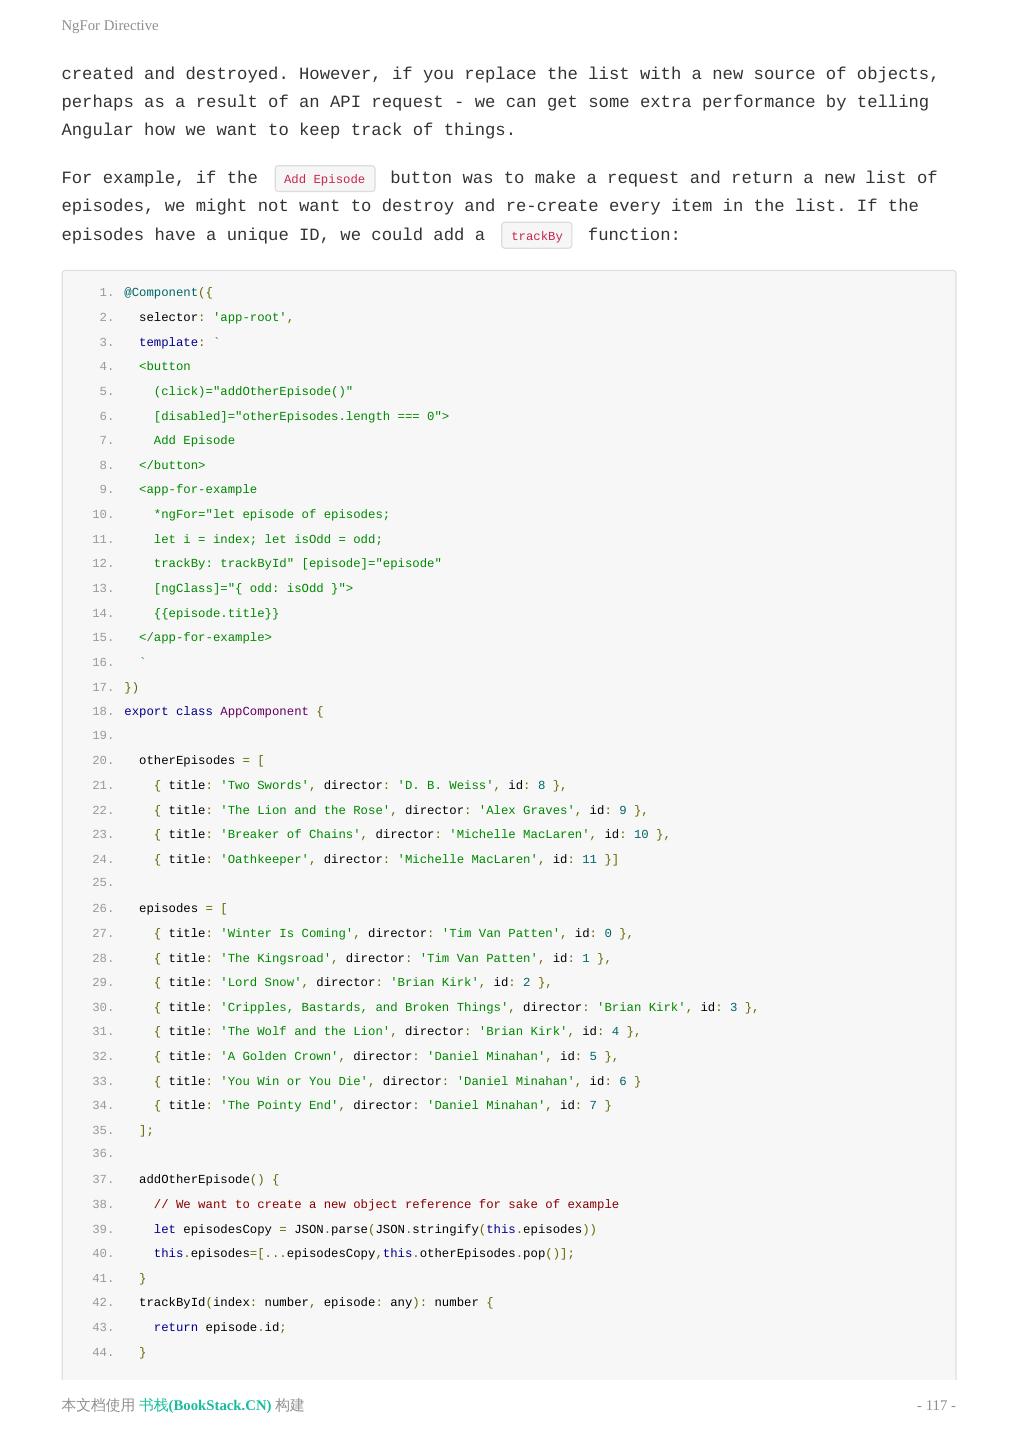Click the '[ngClass]' binding code line
1019x1440 pixels.
253,588
